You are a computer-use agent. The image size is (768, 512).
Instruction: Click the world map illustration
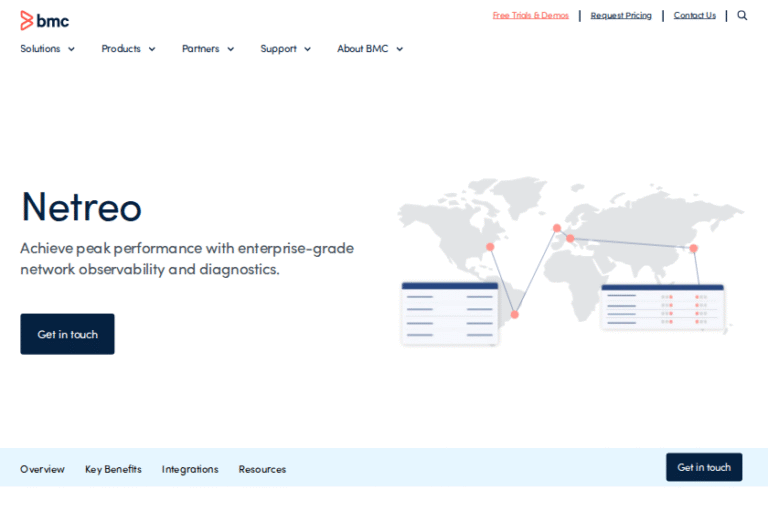pyautogui.click(x=571, y=261)
